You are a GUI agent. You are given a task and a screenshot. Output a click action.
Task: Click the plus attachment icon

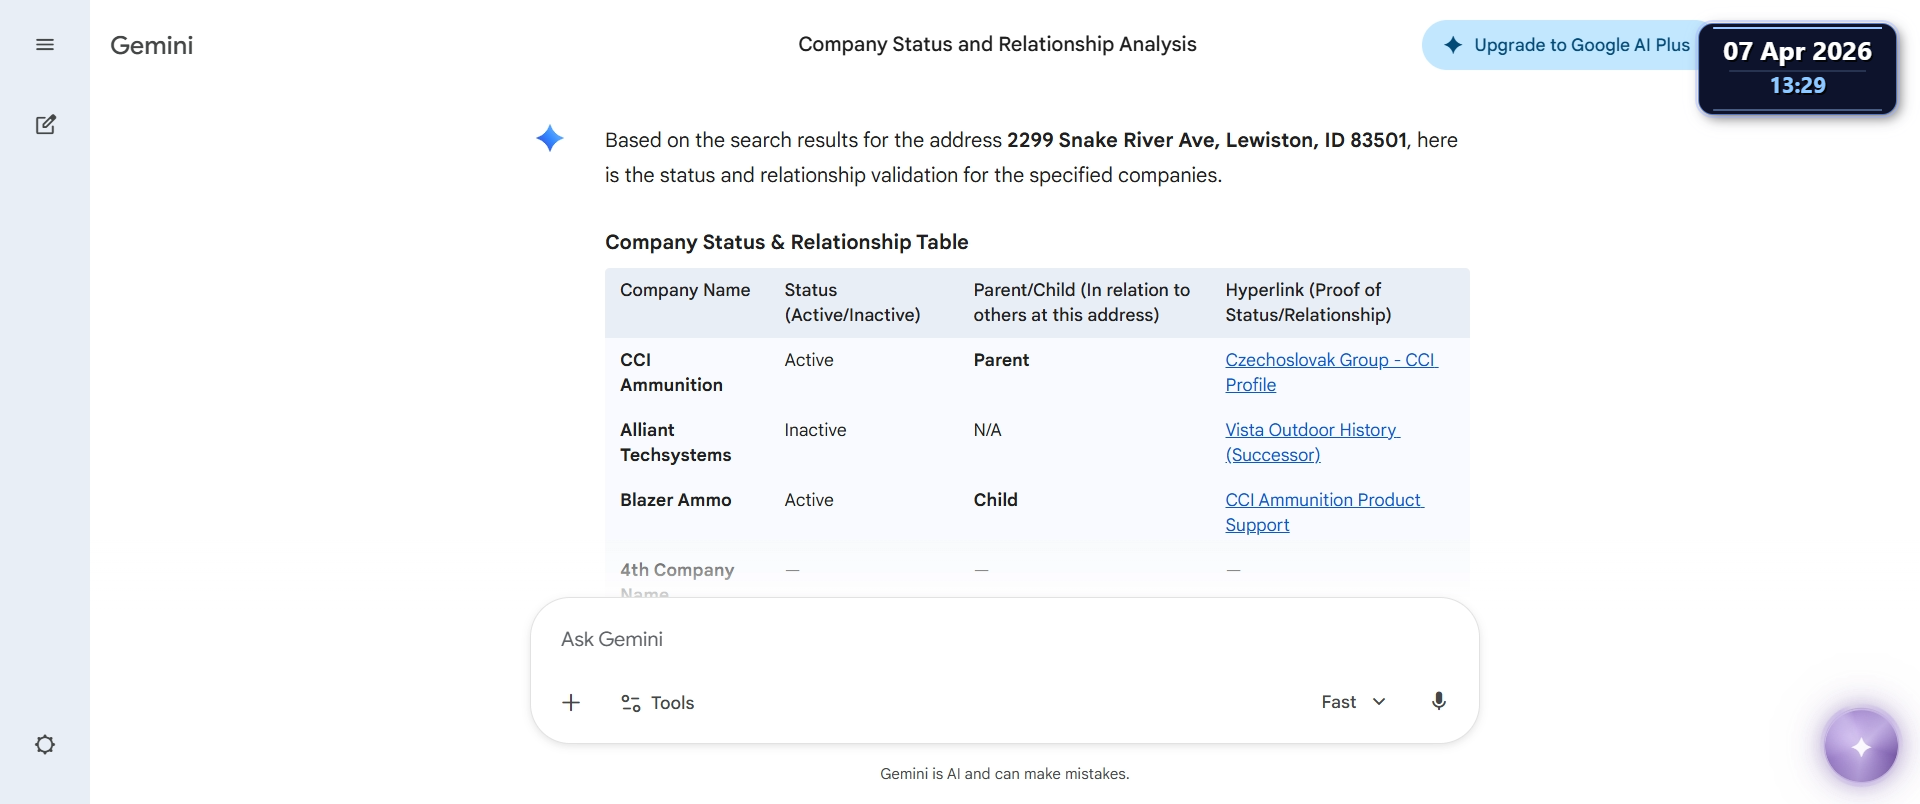click(x=571, y=703)
